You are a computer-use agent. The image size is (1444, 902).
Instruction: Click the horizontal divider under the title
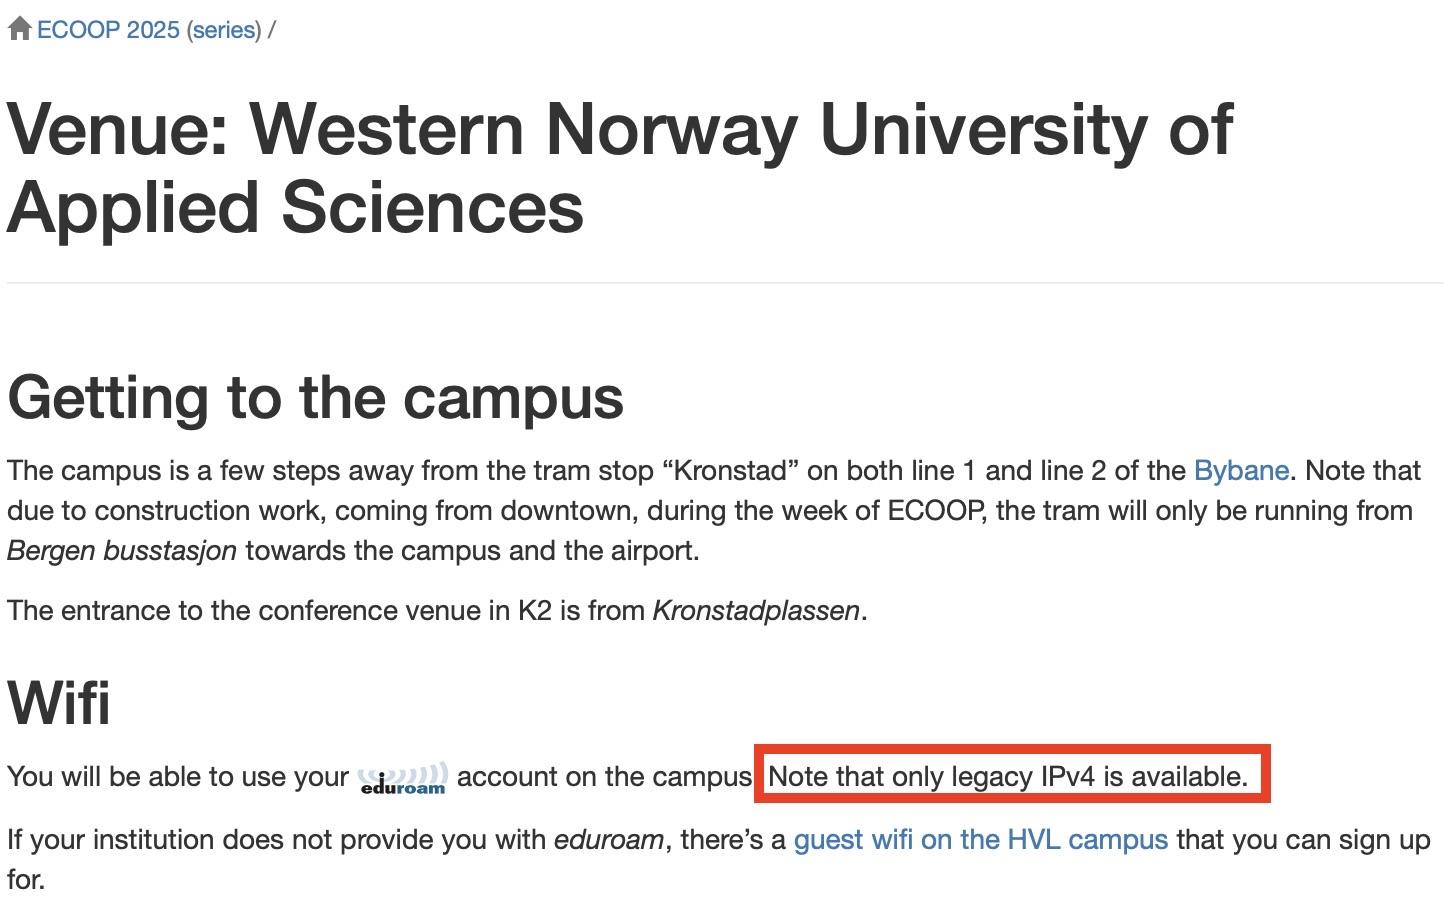tap(724, 283)
